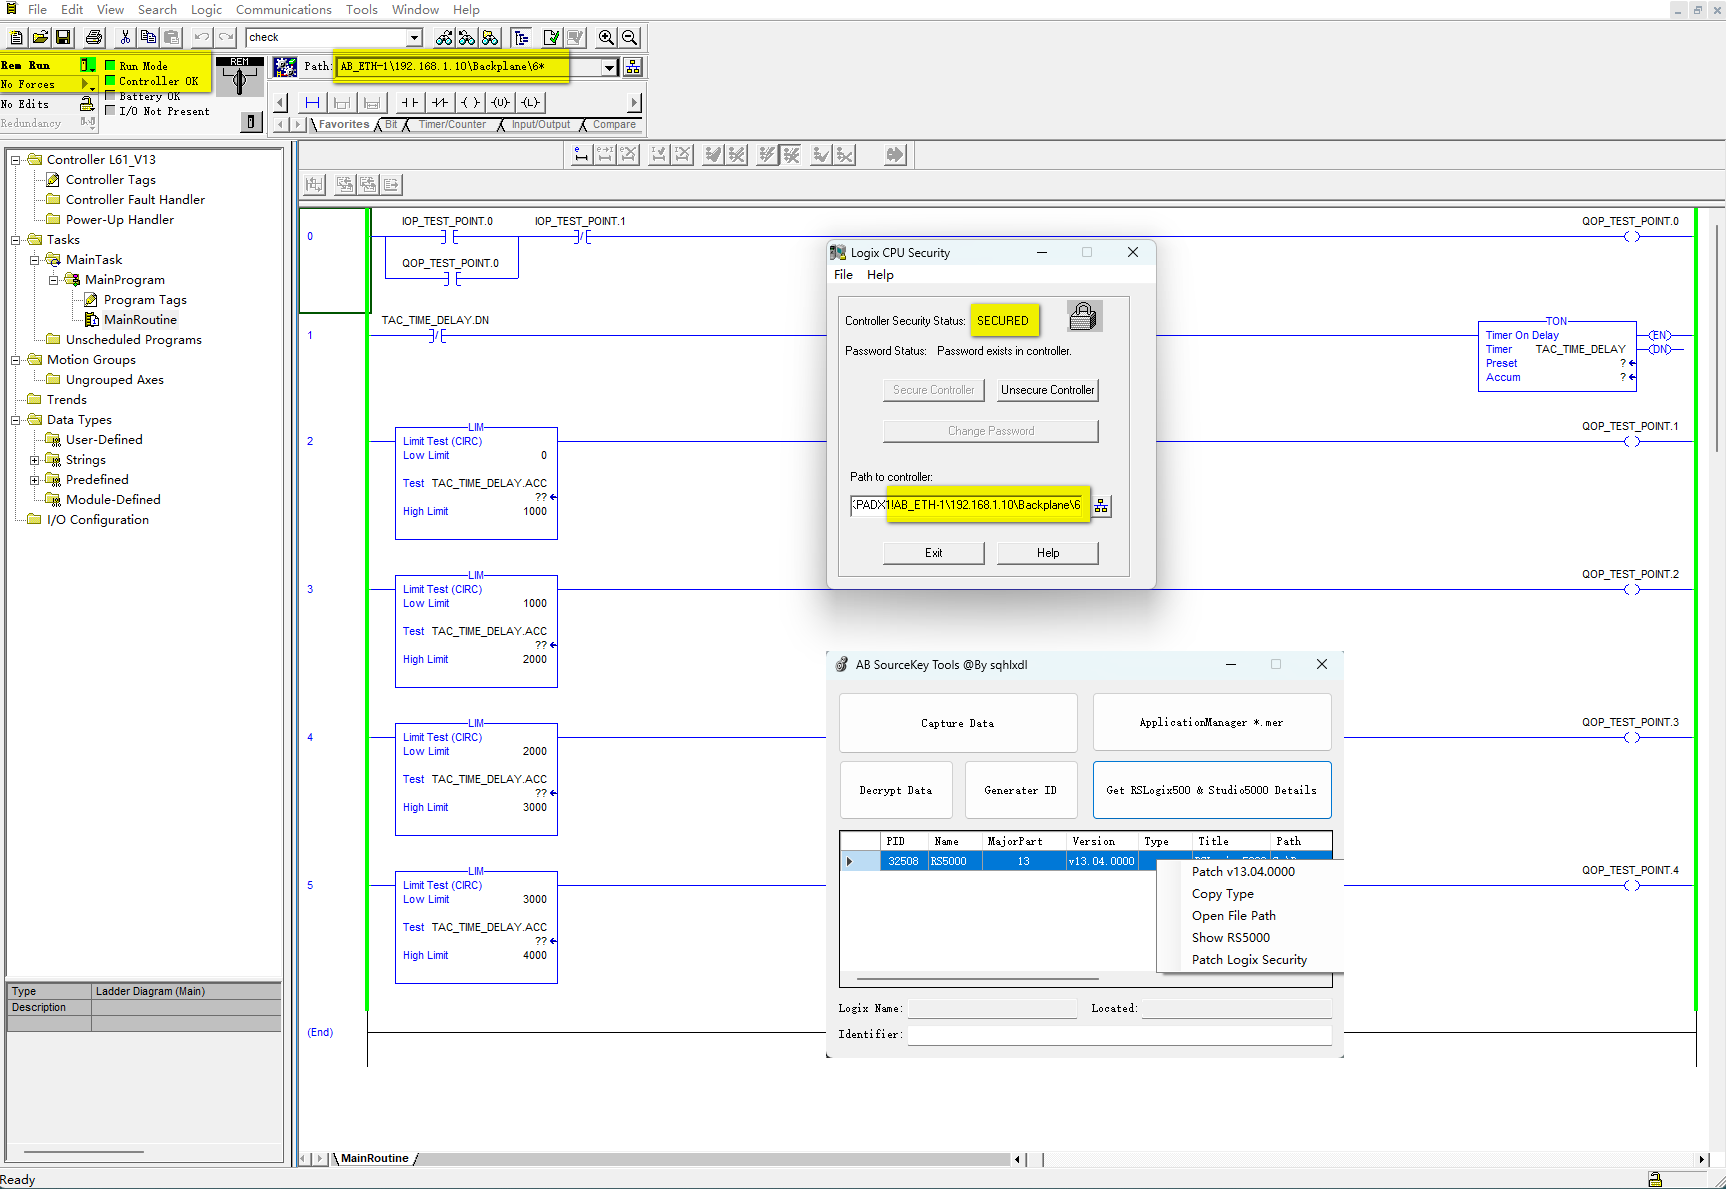1726x1189 pixels.
Task: Click the Find toolbar binoculars icon
Action: [x=444, y=37]
